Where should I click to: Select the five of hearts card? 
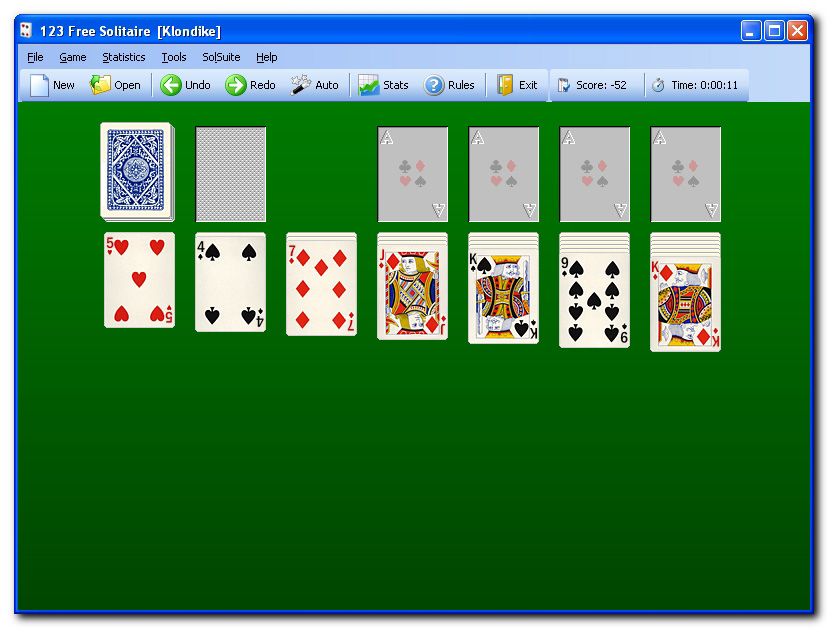point(139,280)
